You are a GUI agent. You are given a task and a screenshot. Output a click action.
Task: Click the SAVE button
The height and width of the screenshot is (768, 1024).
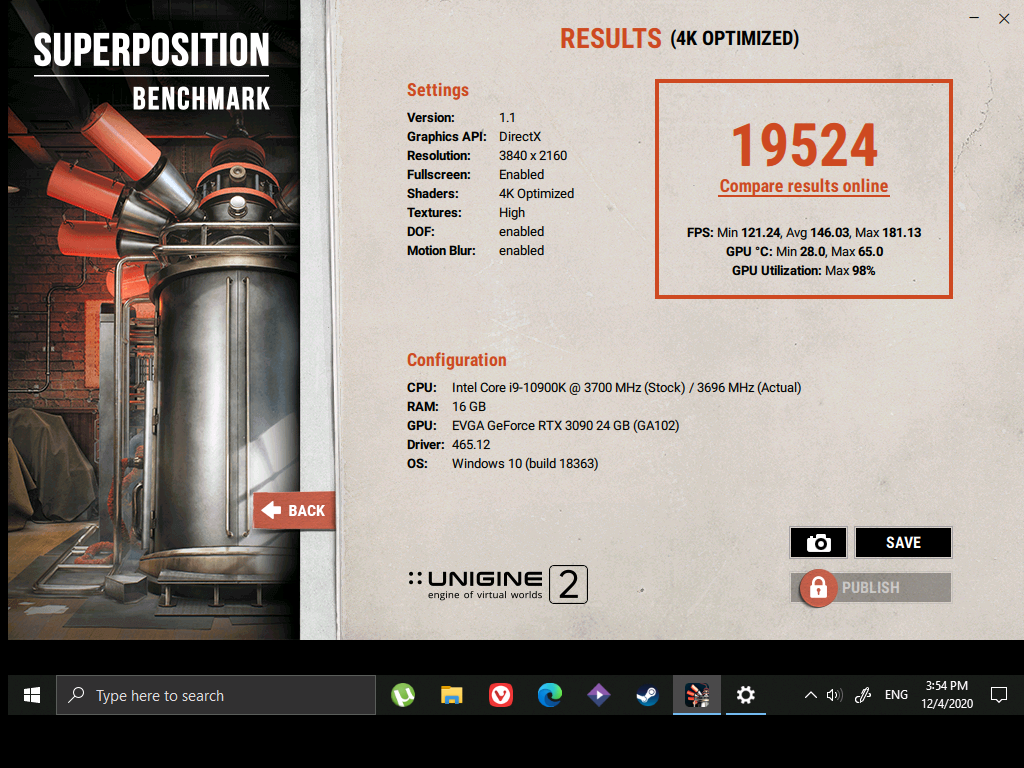[903, 543]
